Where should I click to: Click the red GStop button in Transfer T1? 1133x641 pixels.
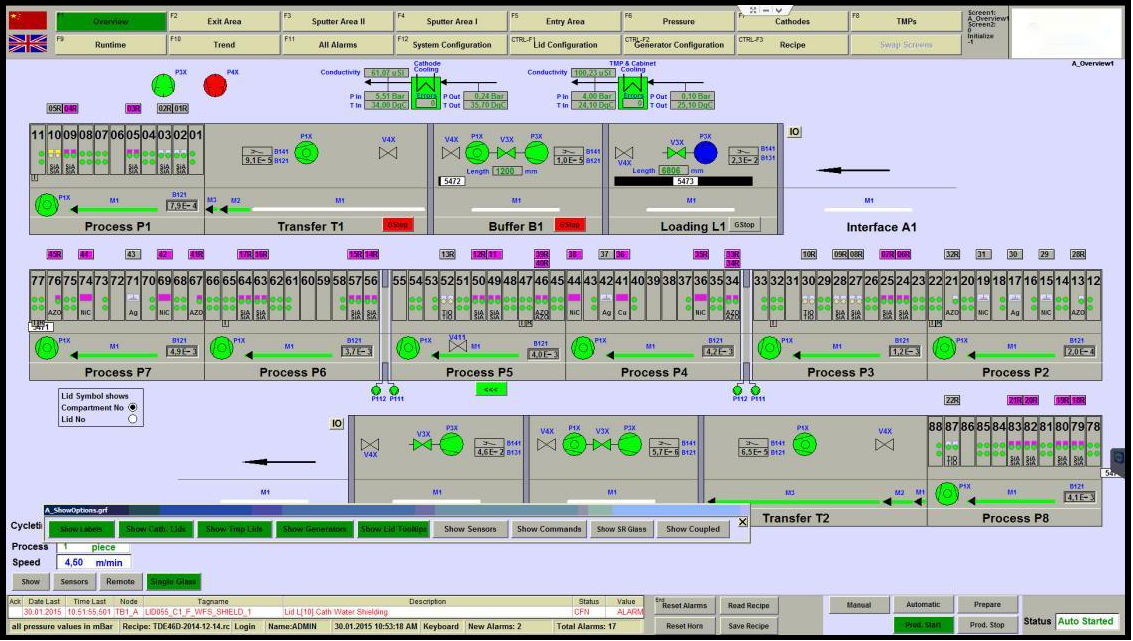point(397,225)
